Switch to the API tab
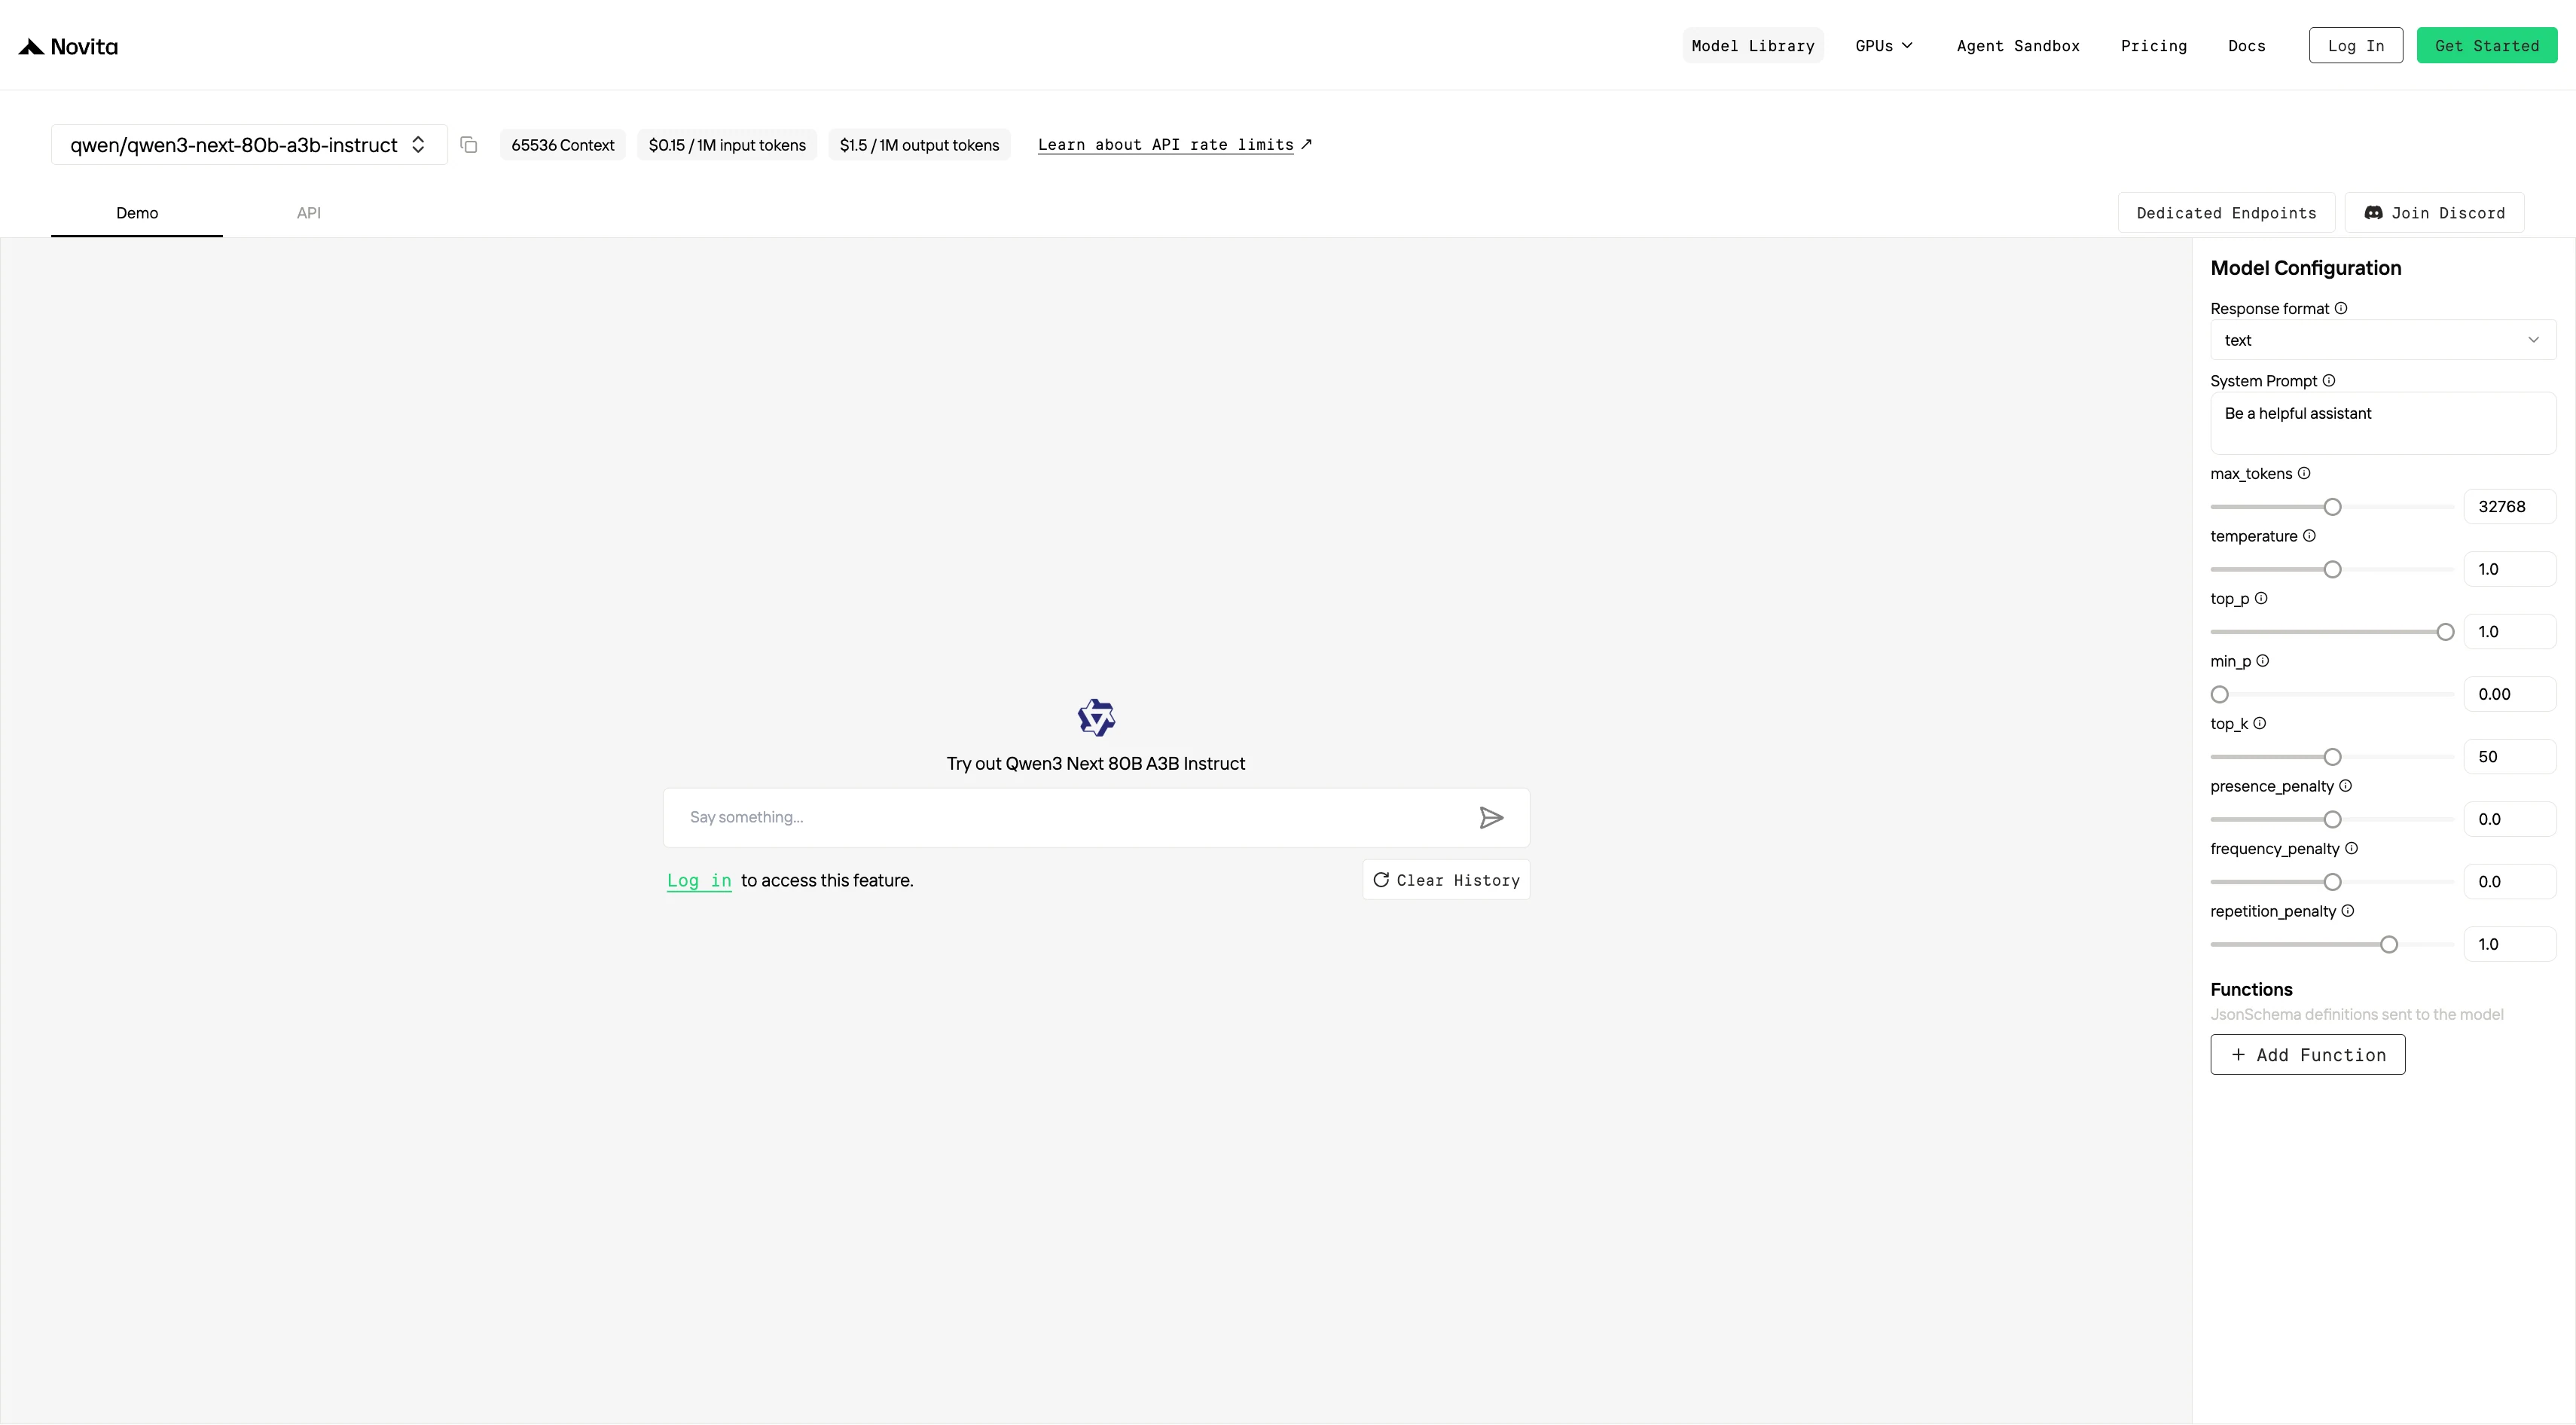Image resolution: width=2576 pixels, height=1425 pixels. [x=309, y=213]
